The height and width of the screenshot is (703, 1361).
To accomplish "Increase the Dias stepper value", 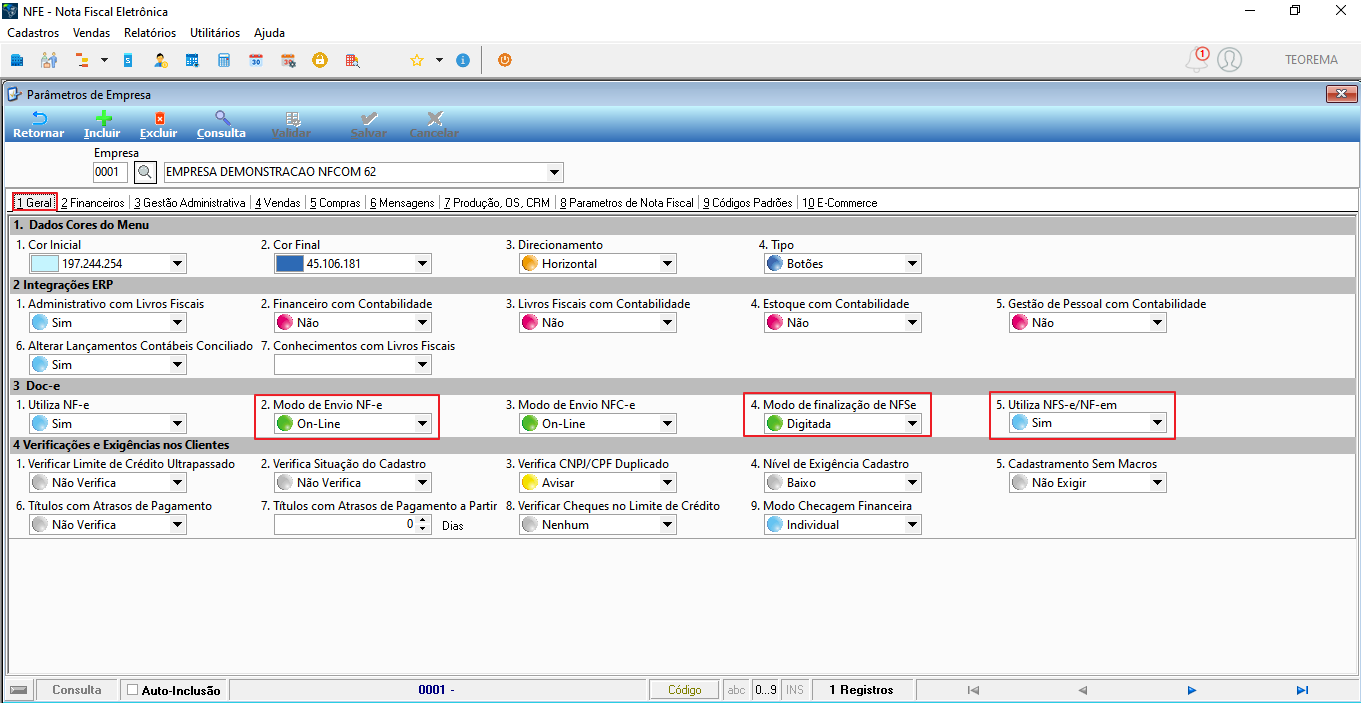I will point(423,519).
